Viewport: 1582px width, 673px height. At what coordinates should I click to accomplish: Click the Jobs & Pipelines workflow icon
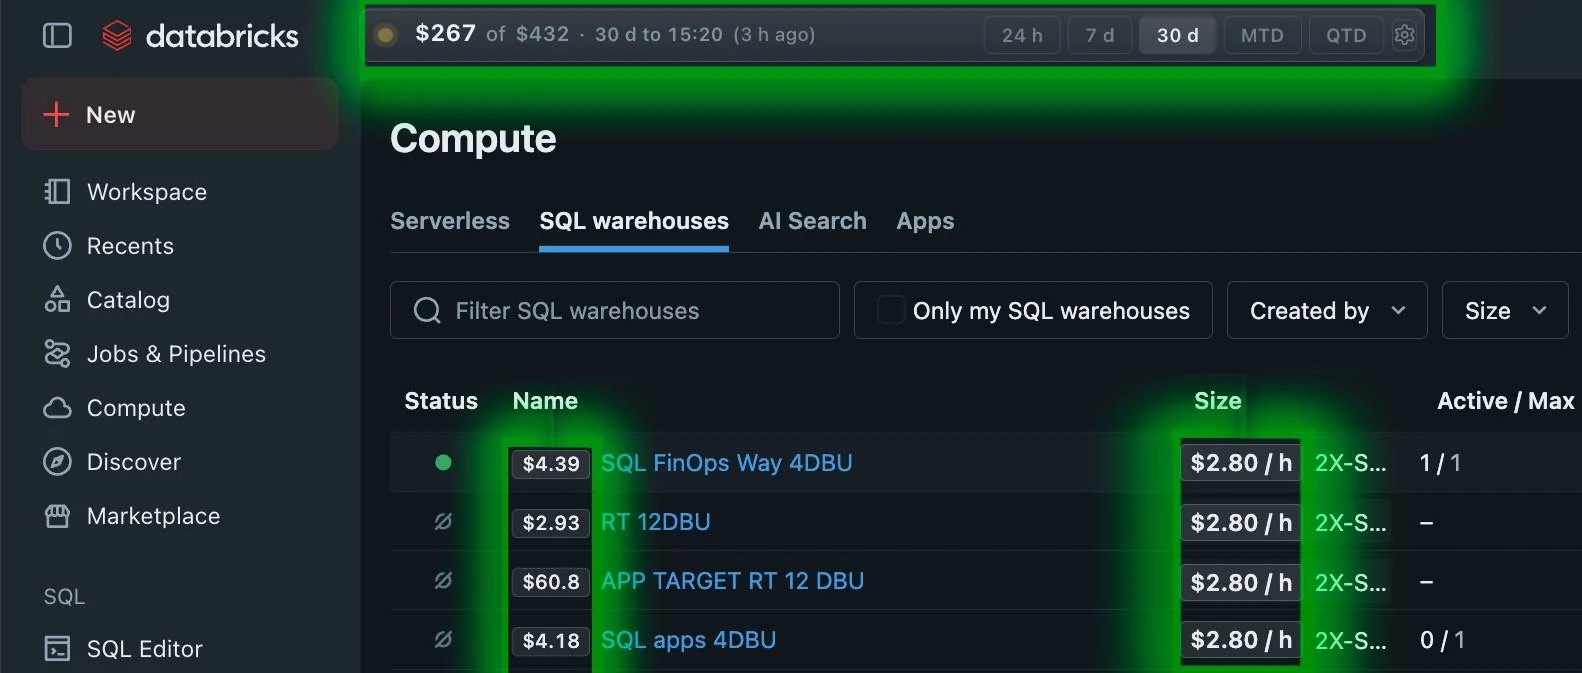(x=57, y=354)
